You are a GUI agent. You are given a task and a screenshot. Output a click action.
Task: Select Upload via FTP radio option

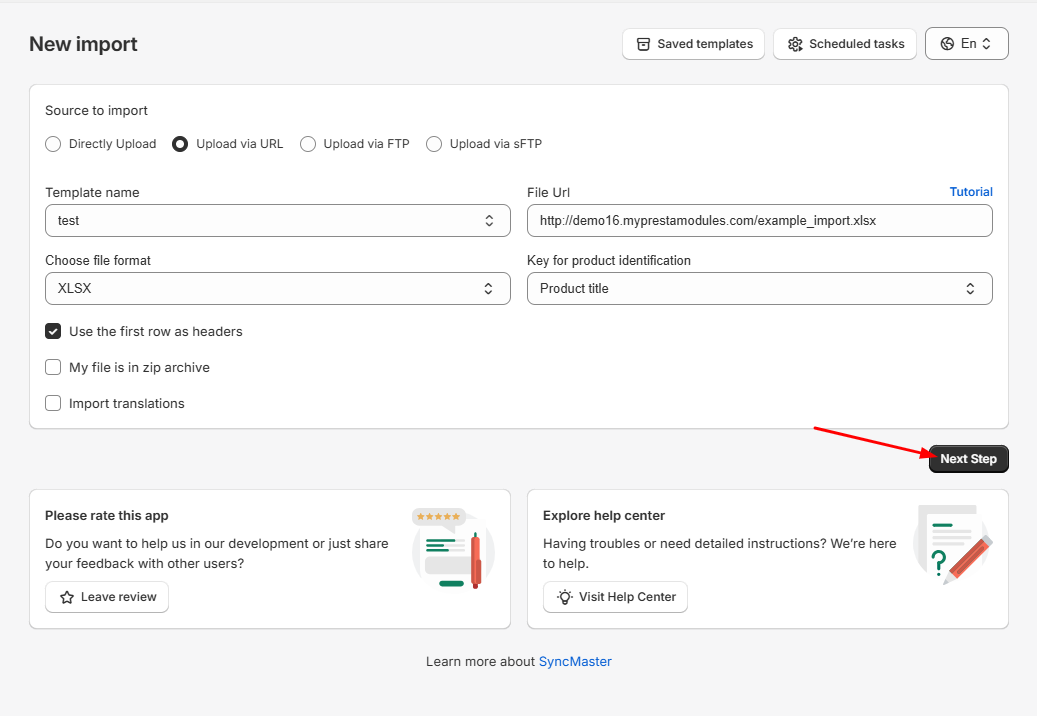[308, 144]
